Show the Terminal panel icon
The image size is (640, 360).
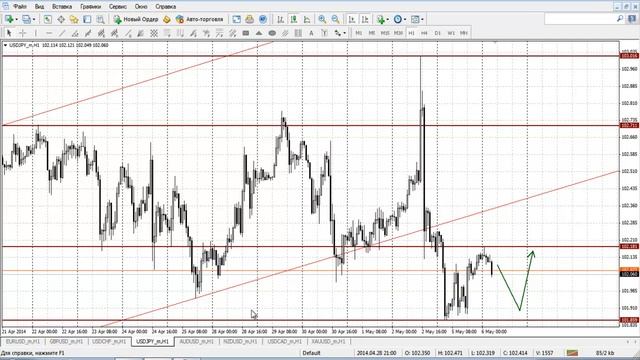87,19
